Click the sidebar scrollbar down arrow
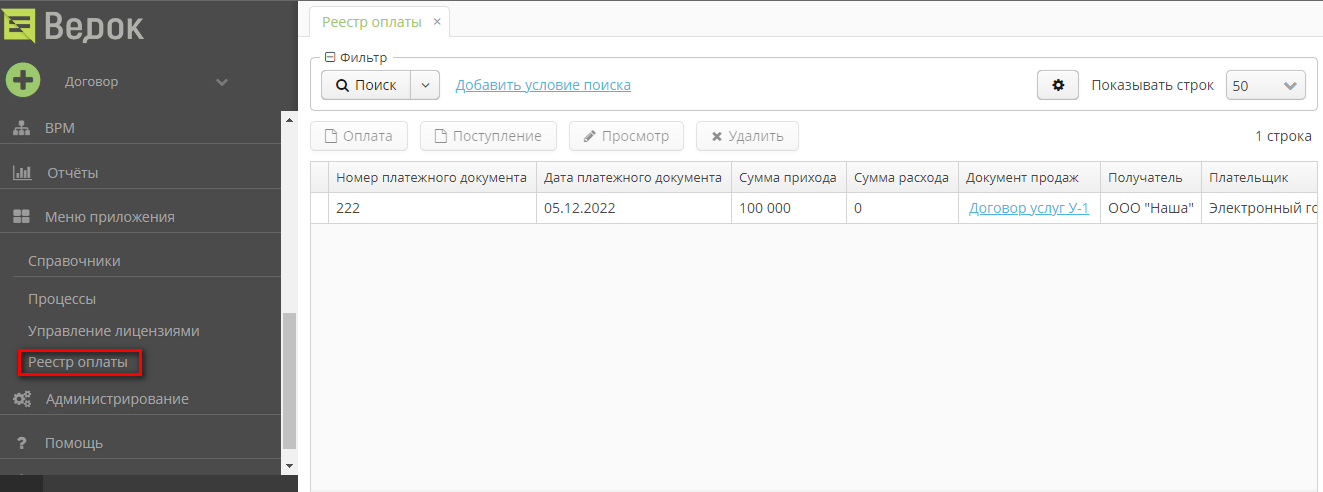Image resolution: width=1323 pixels, height=492 pixels. click(x=290, y=466)
